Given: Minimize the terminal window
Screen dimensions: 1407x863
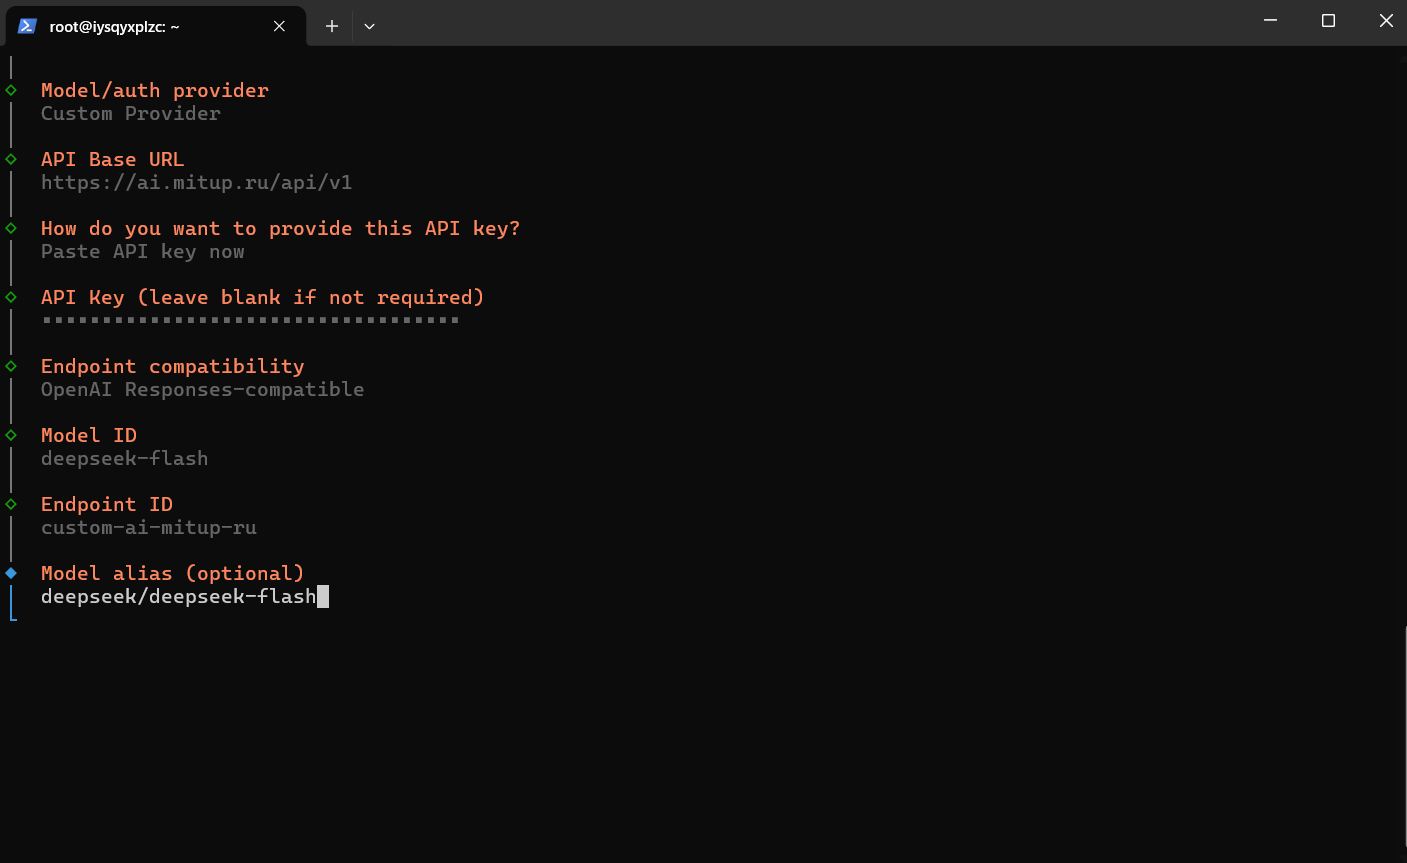Looking at the screenshot, I should coord(1270,20).
